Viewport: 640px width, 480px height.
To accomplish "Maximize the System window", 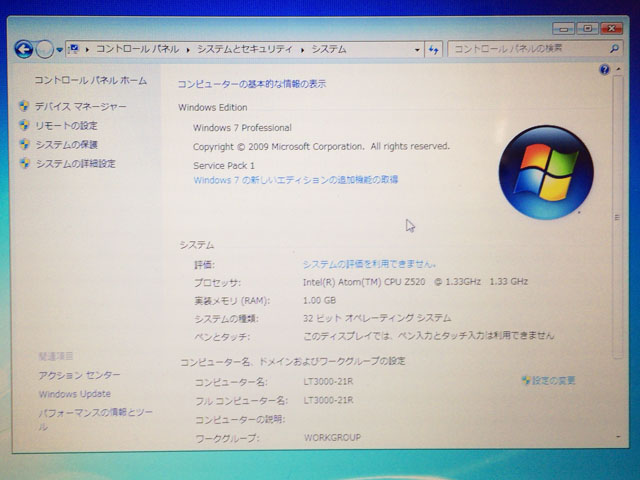I will tap(587, 28).
